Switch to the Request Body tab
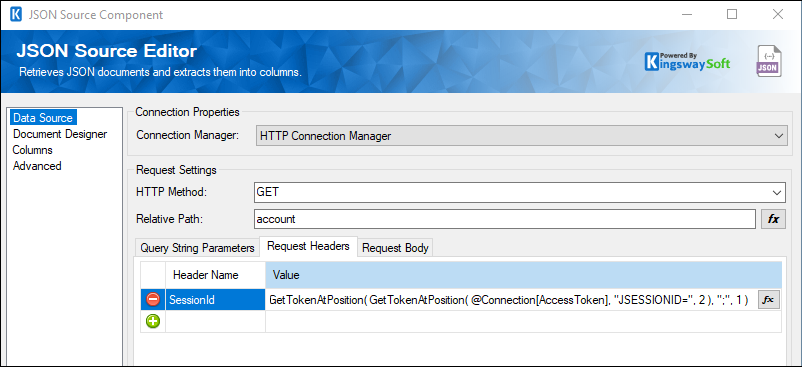The width and height of the screenshot is (802, 367). [x=395, y=248]
